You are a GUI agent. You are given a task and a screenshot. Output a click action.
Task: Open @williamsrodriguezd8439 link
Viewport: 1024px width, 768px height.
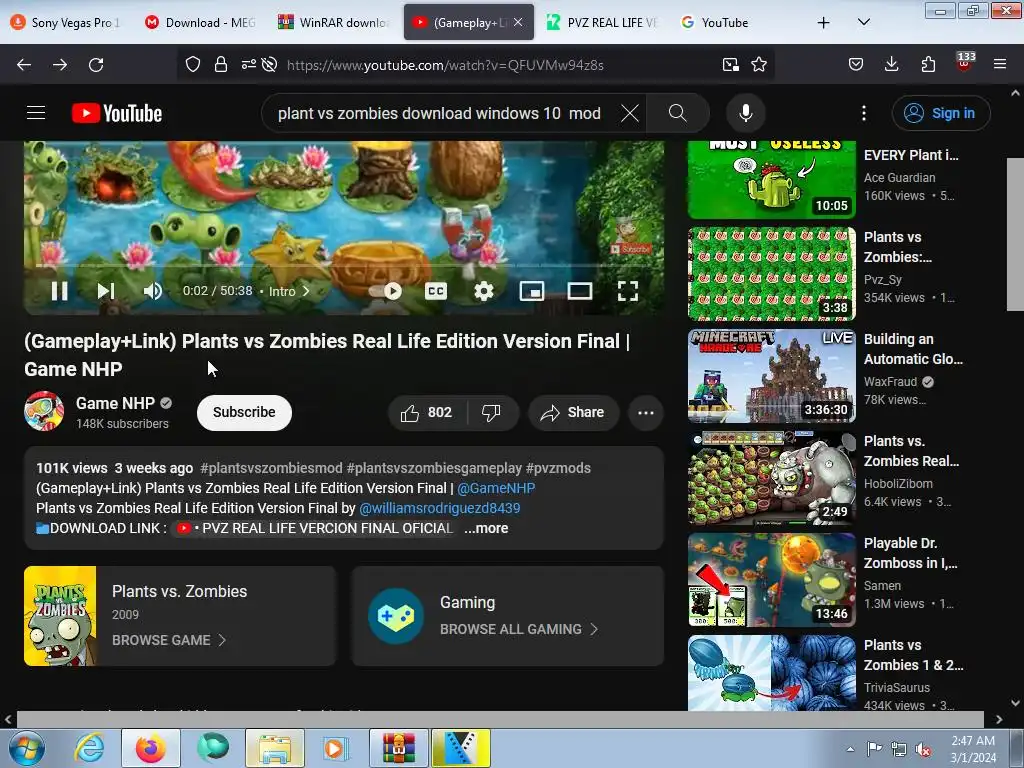pyautogui.click(x=440, y=508)
